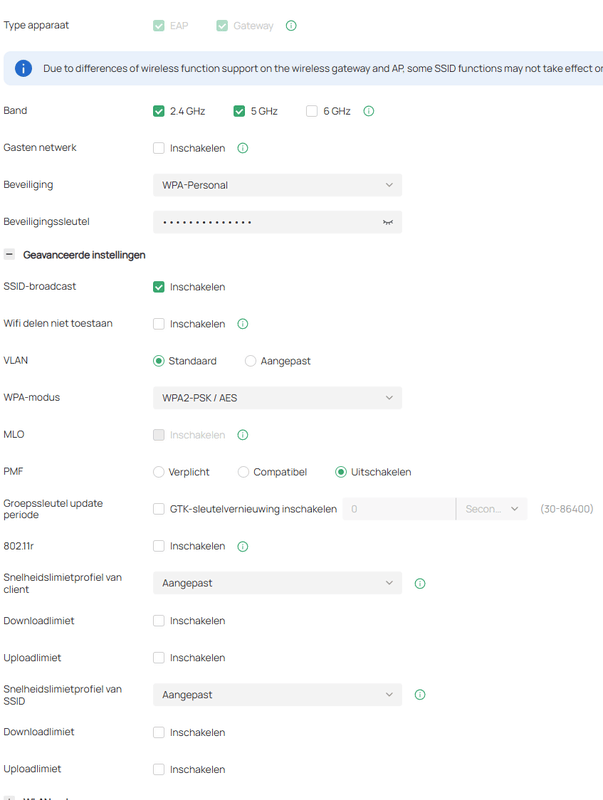Click the GTK interval number field
The height and width of the screenshot is (800, 603).
click(398, 509)
